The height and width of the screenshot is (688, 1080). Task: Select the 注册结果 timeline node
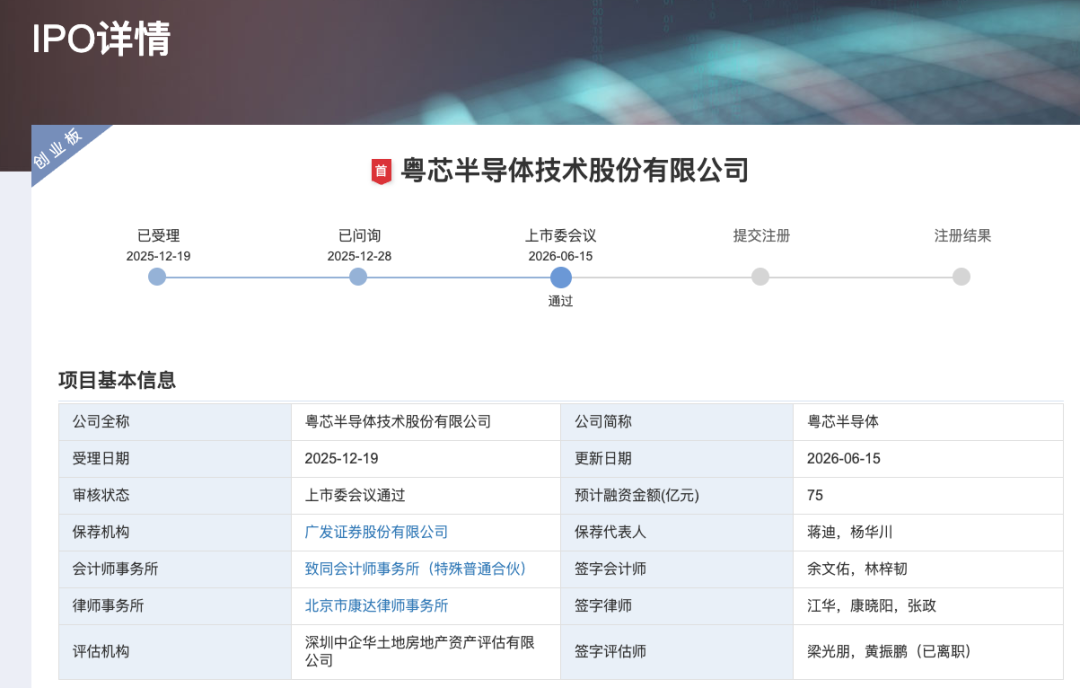(962, 277)
